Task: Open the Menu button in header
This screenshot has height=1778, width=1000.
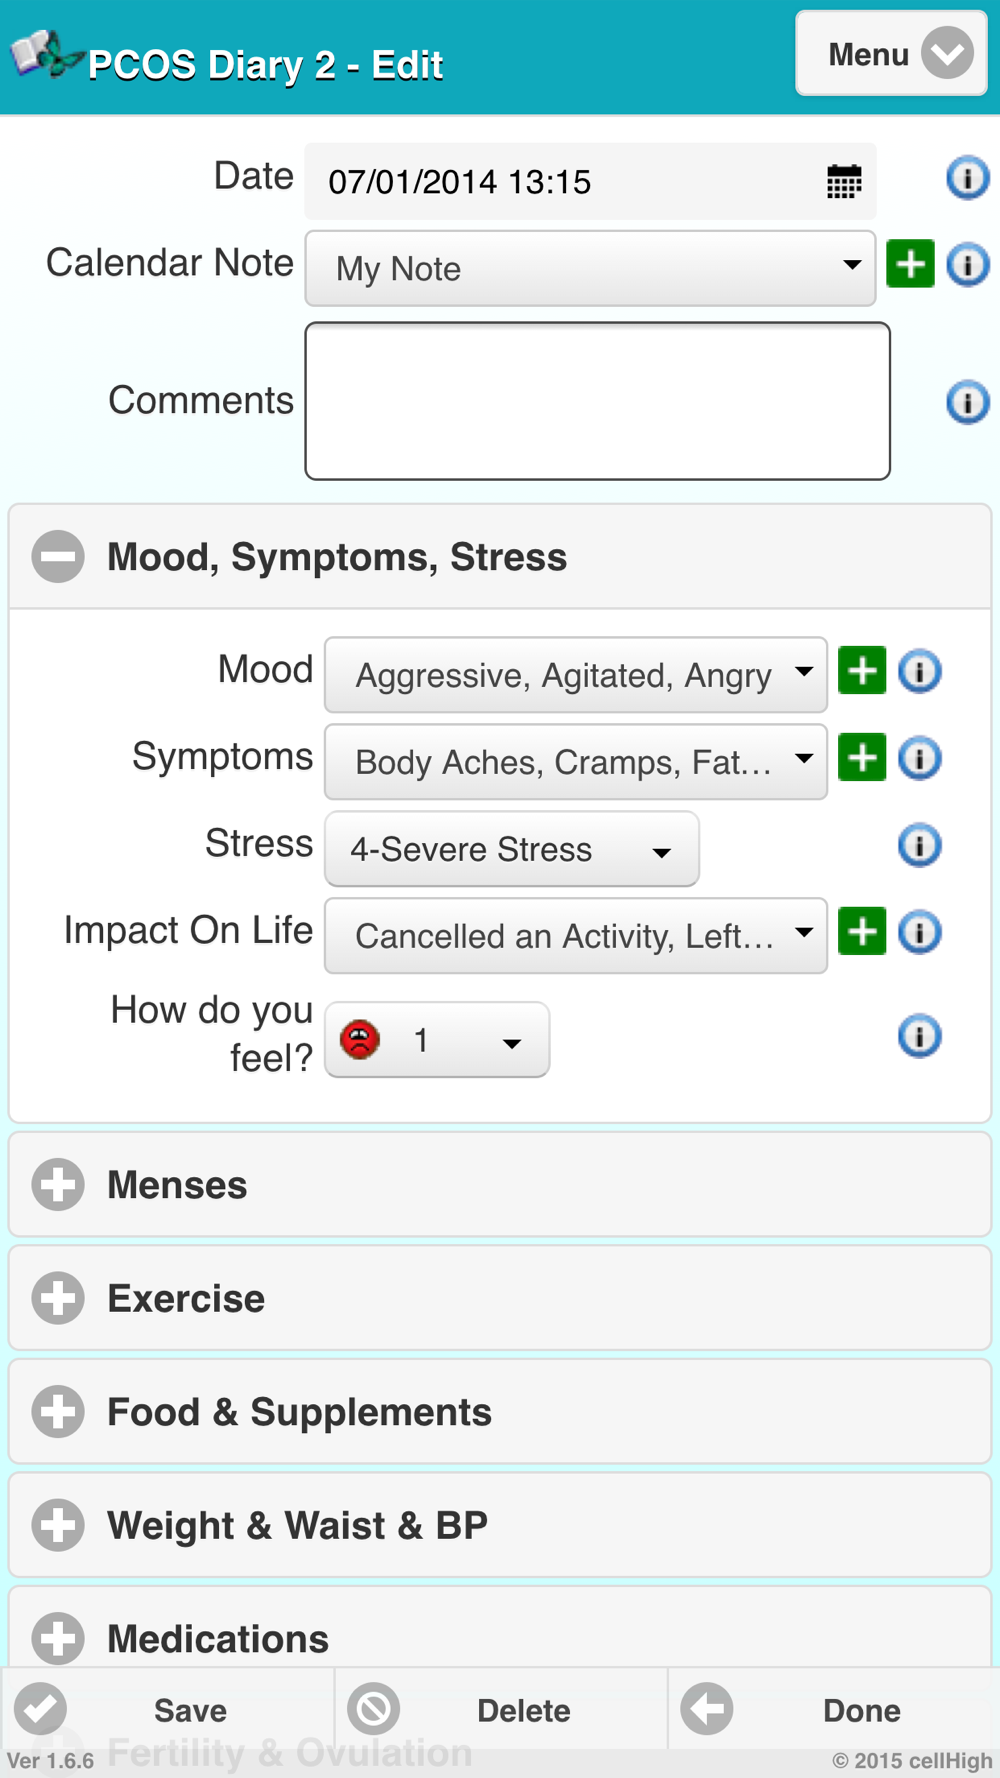Action: point(890,54)
